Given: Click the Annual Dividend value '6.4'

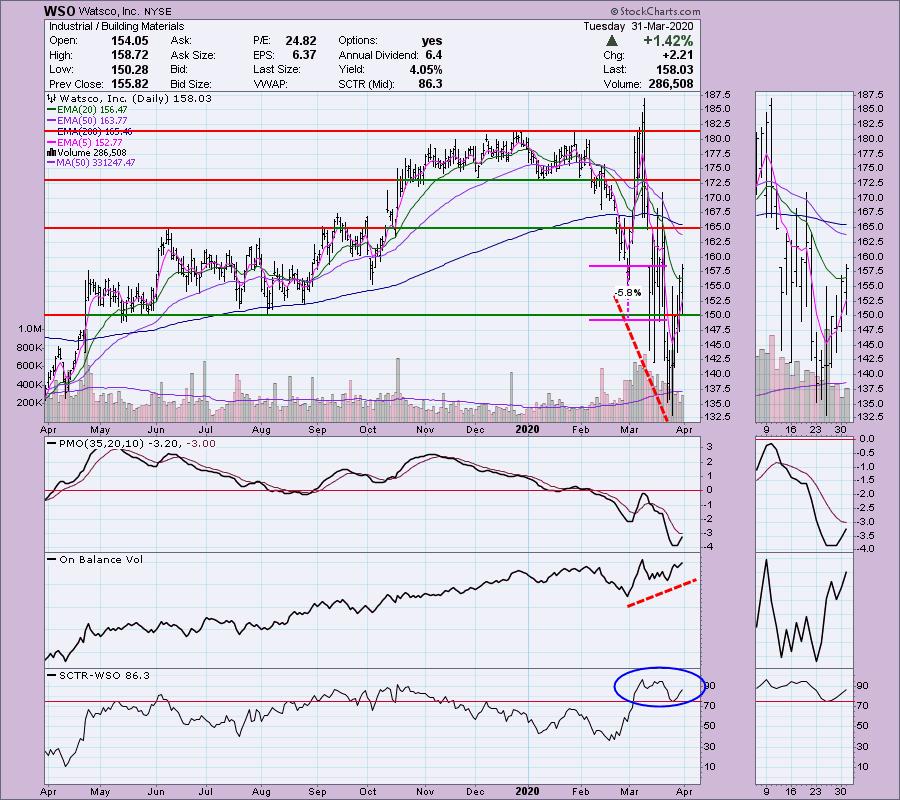Looking at the screenshot, I should (434, 55).
